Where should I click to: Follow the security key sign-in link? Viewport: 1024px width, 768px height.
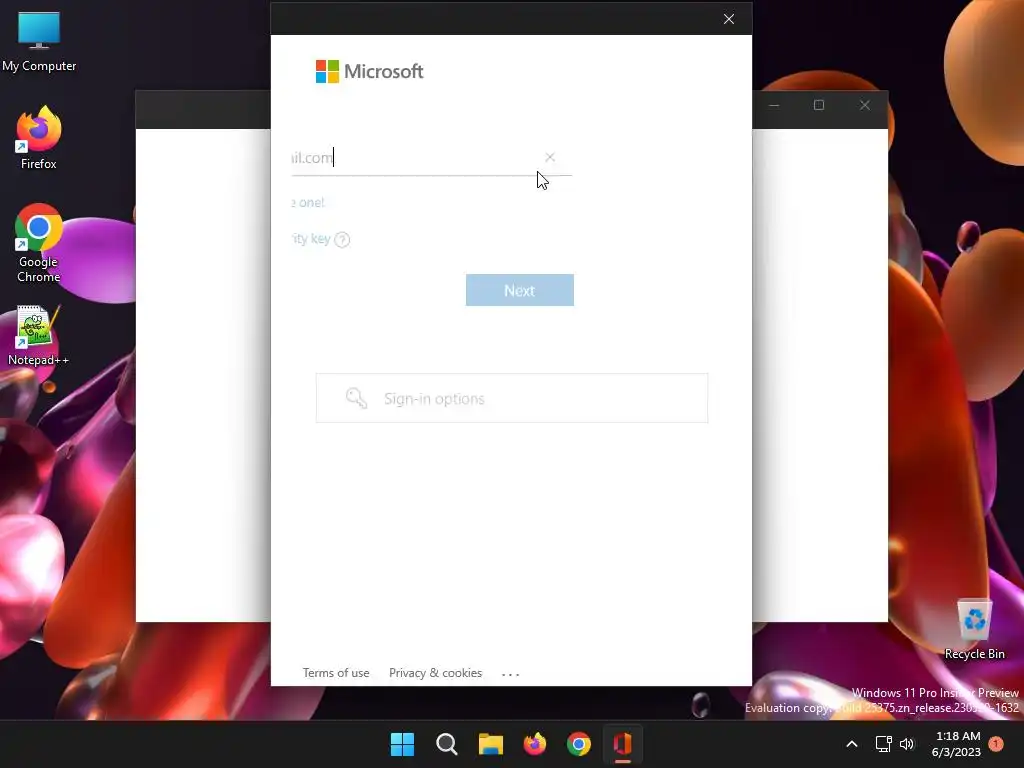coord(311,239)
